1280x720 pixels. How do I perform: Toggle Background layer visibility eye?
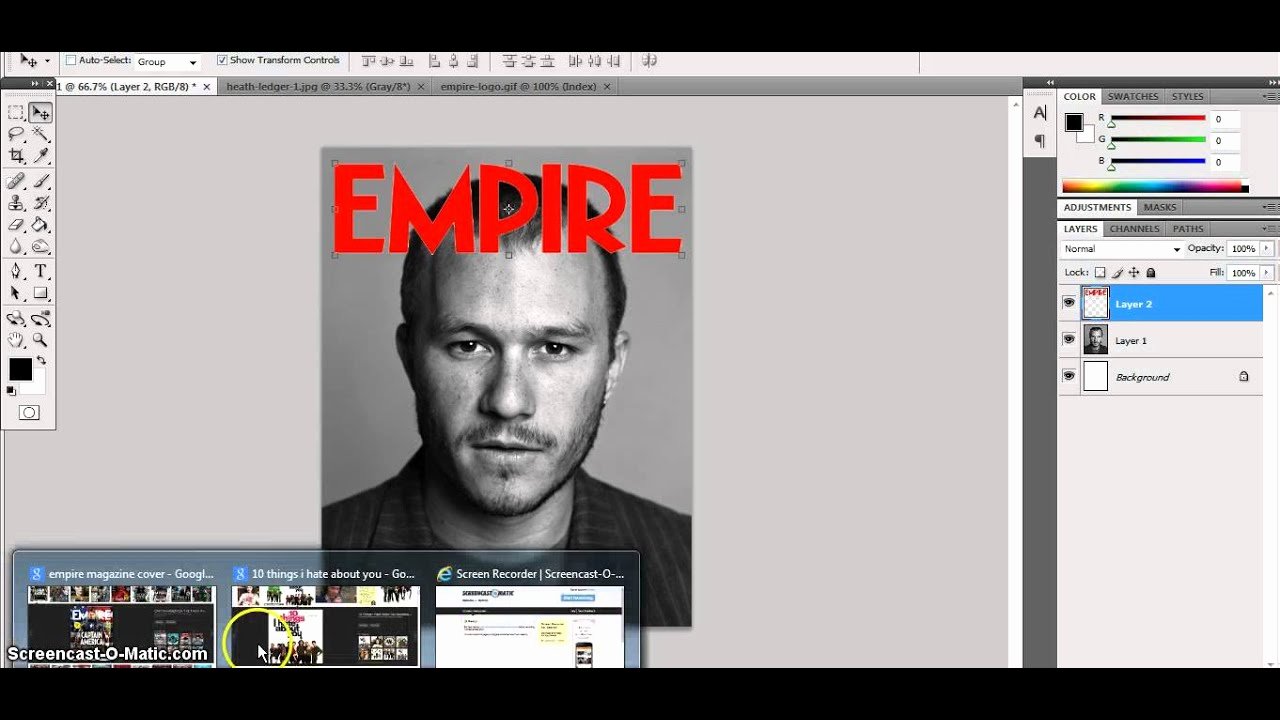(1069, 376)
